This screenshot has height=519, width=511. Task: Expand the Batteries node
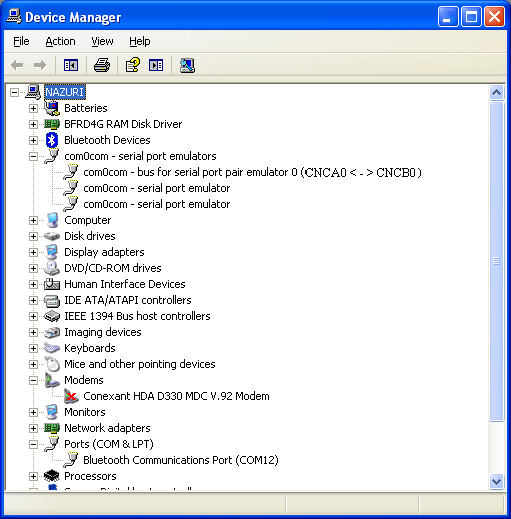(33, 108)
